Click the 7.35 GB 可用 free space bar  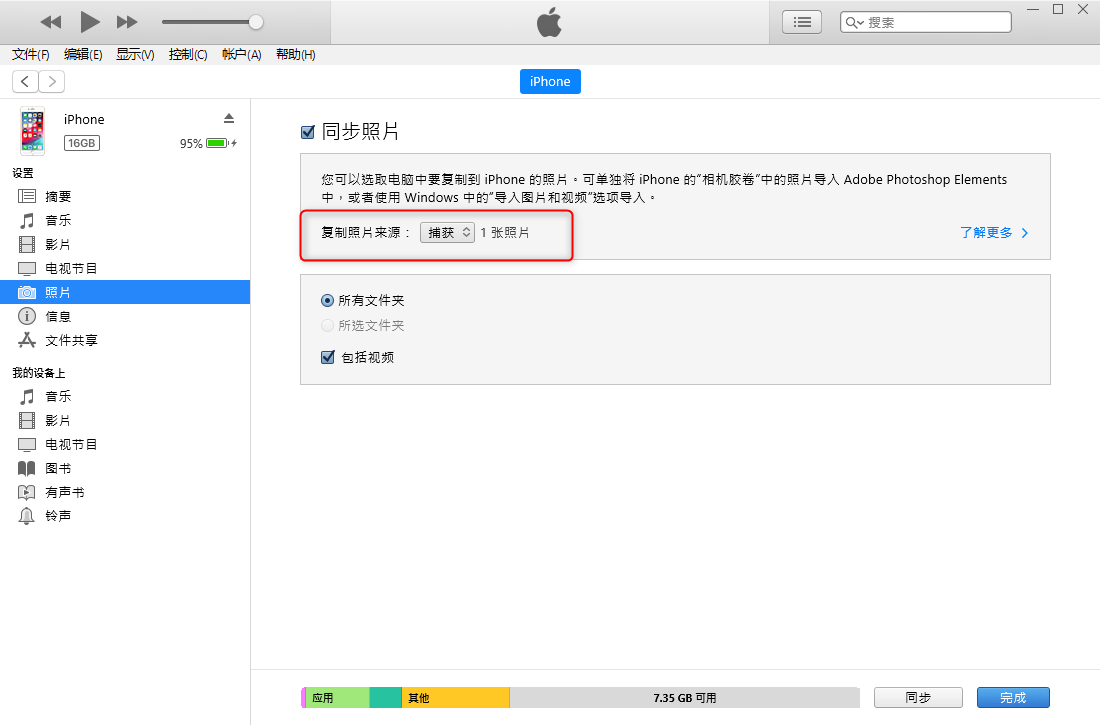[x=685, y=698]
